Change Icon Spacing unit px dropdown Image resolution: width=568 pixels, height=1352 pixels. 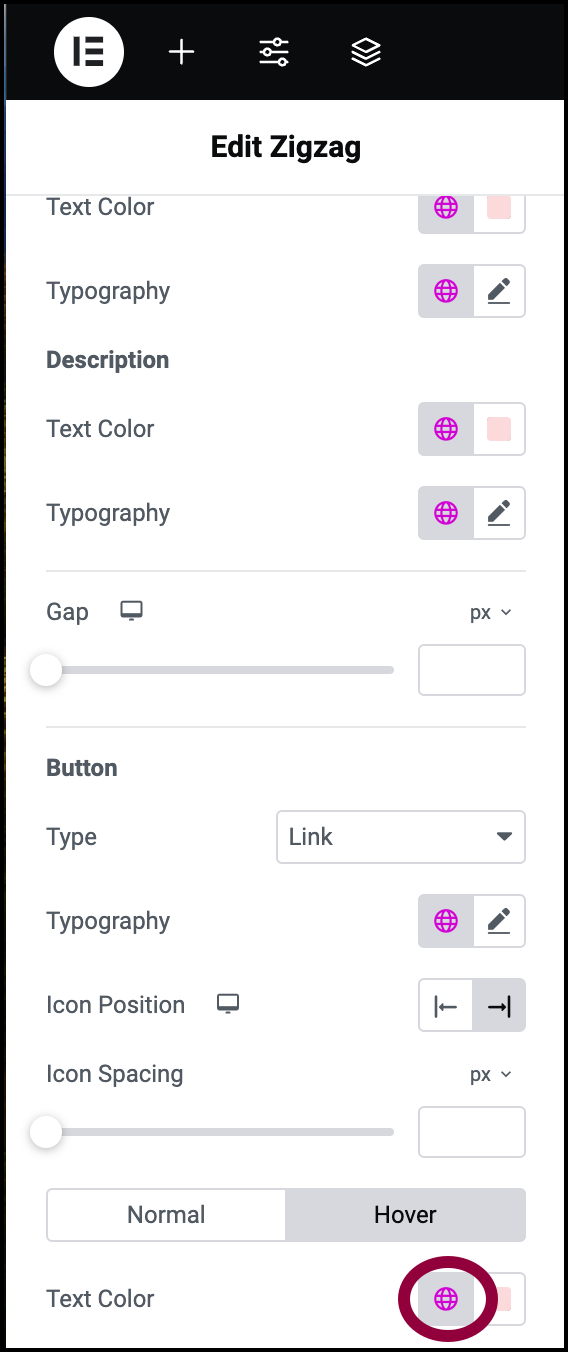tap(490, 1074)
